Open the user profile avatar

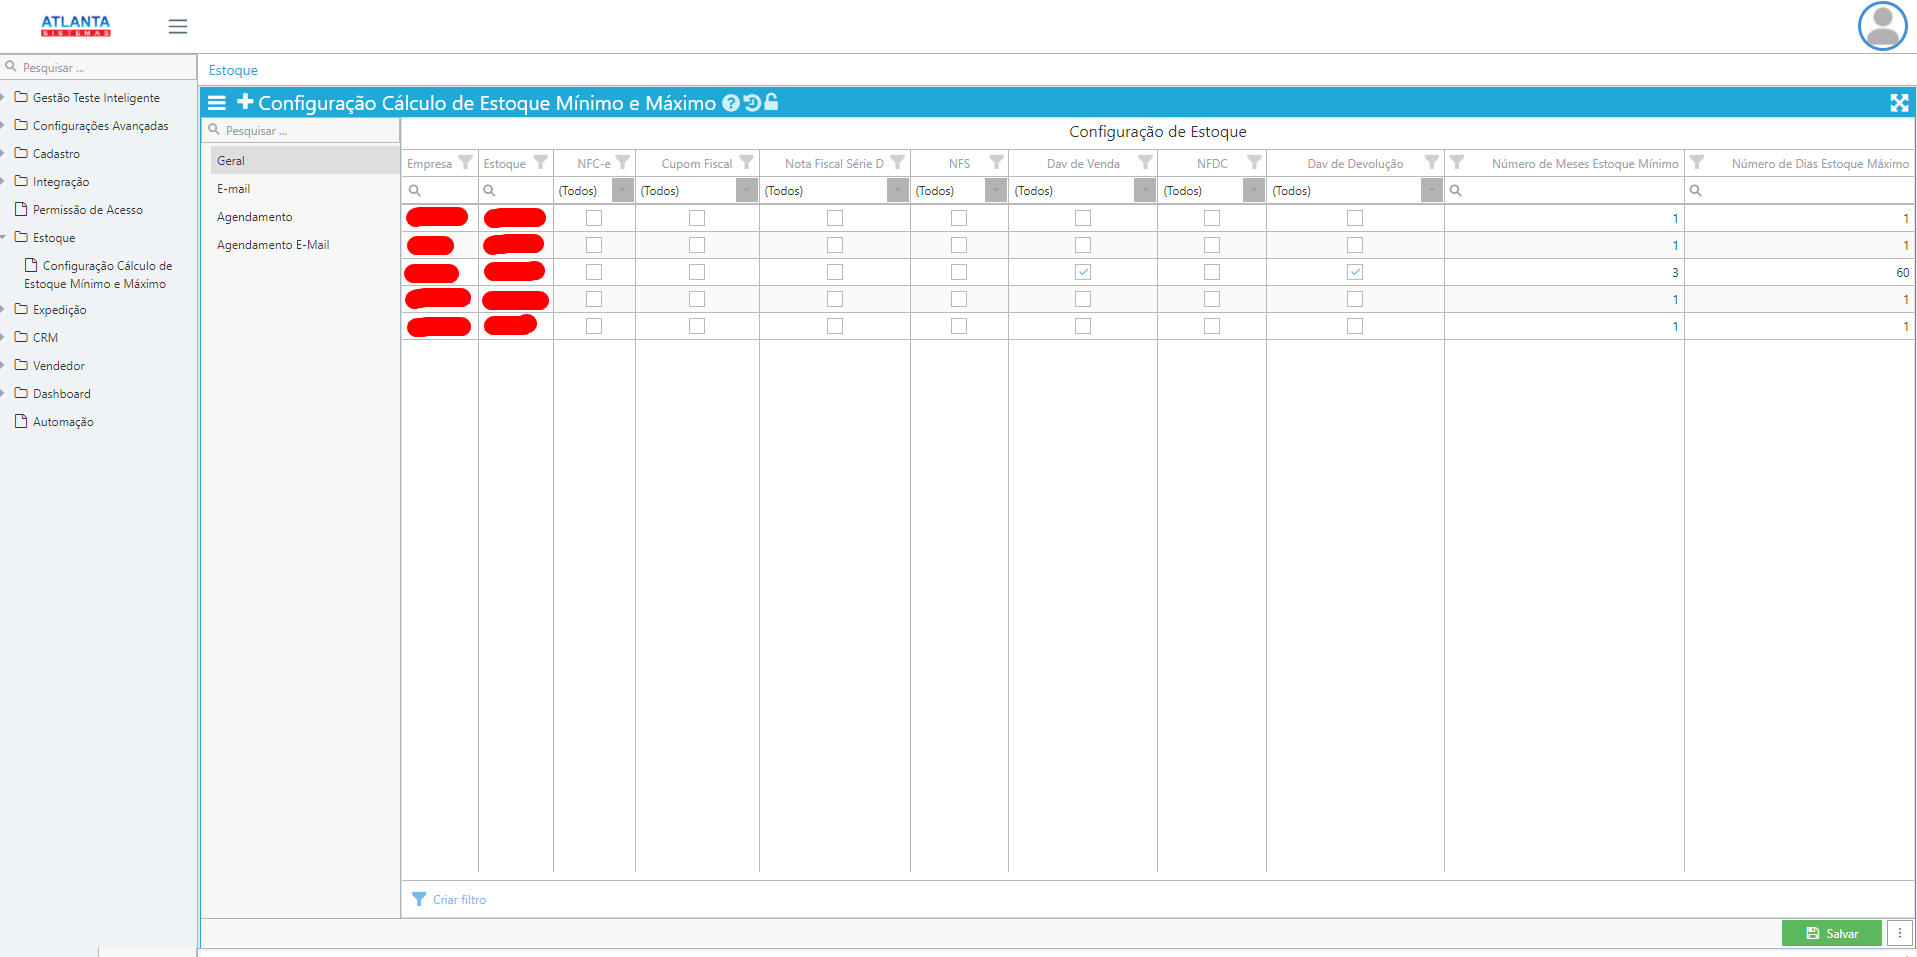[x=1882, y=27]
